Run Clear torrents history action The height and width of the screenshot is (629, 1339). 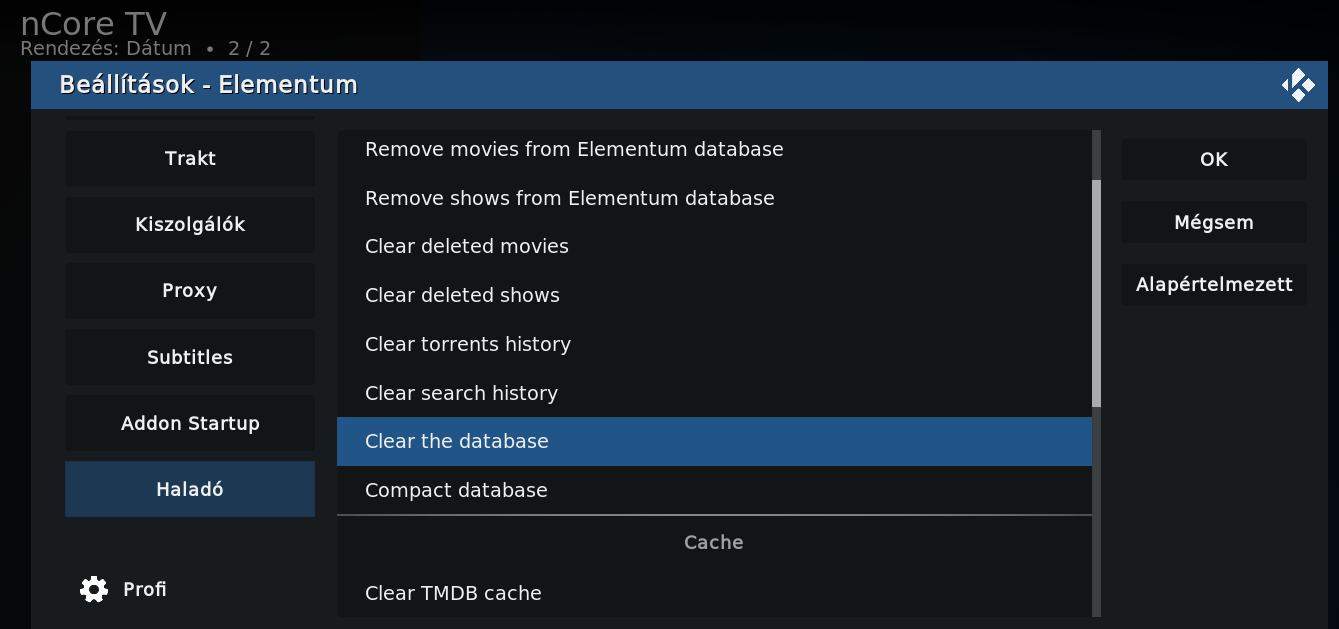tap(714, 344)
